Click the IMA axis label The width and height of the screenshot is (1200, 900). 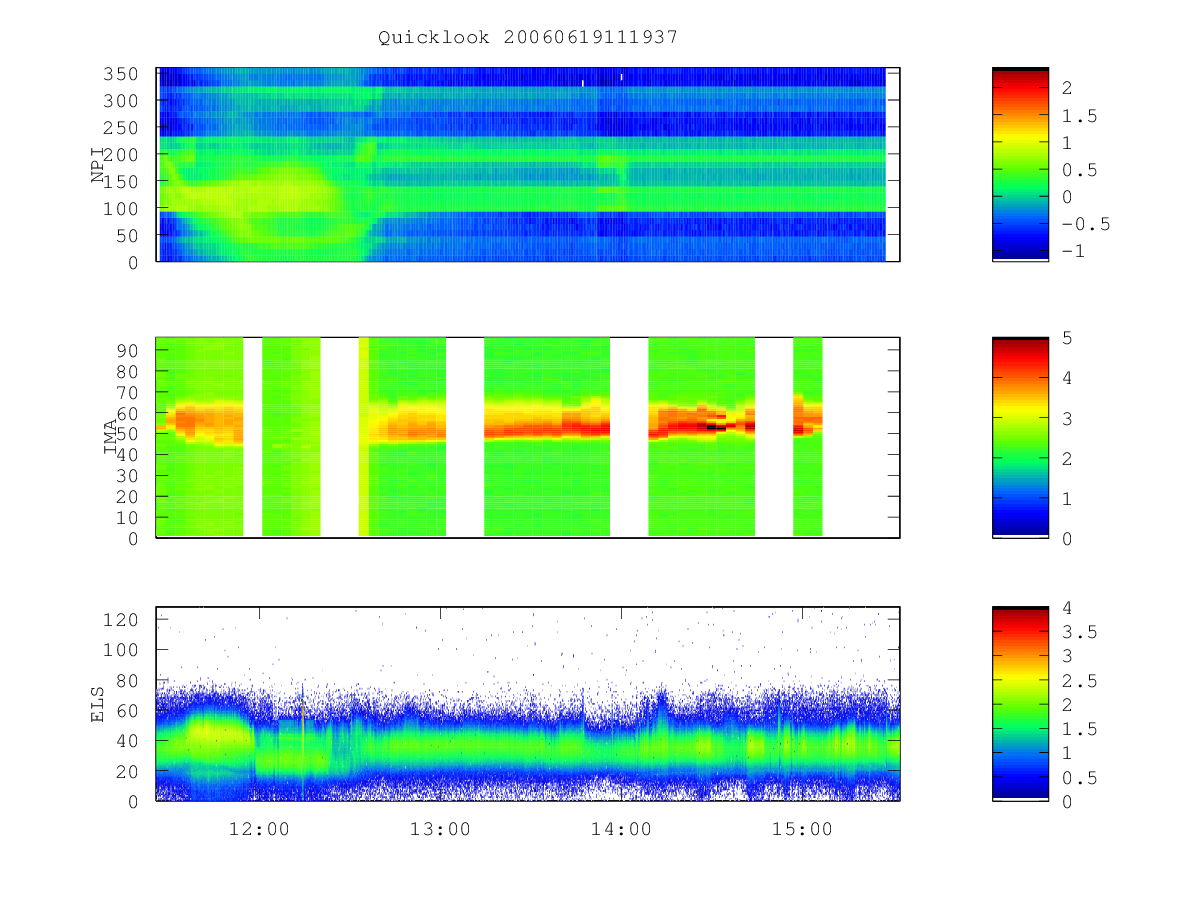pyautogui.click(x=110, y=437)
